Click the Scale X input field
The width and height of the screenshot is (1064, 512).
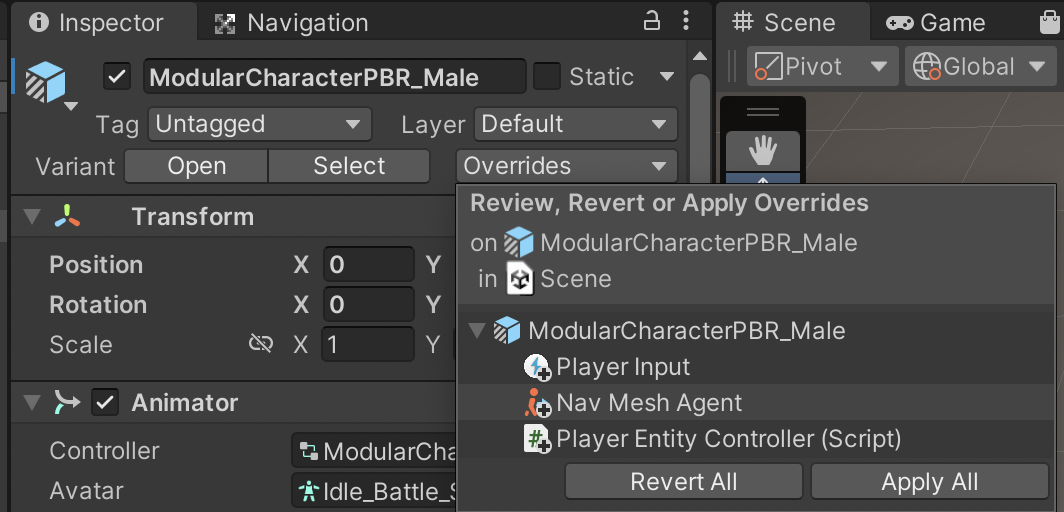click(368, 344)
